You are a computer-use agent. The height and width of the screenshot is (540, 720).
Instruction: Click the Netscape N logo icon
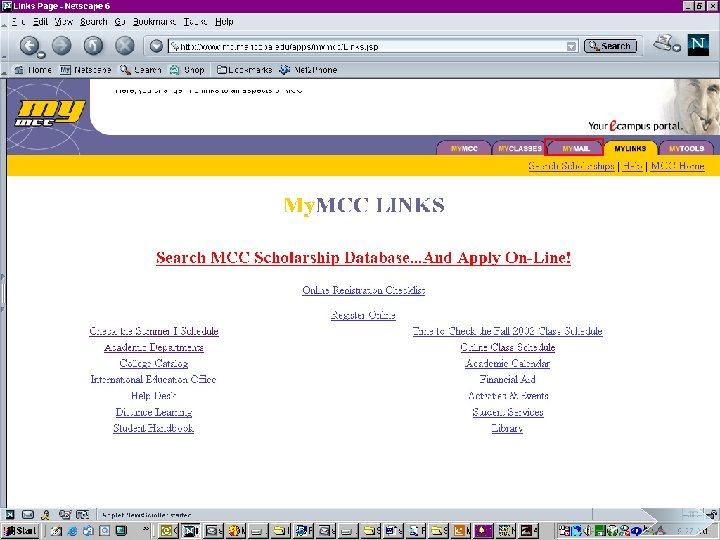(x=698, y=45)
